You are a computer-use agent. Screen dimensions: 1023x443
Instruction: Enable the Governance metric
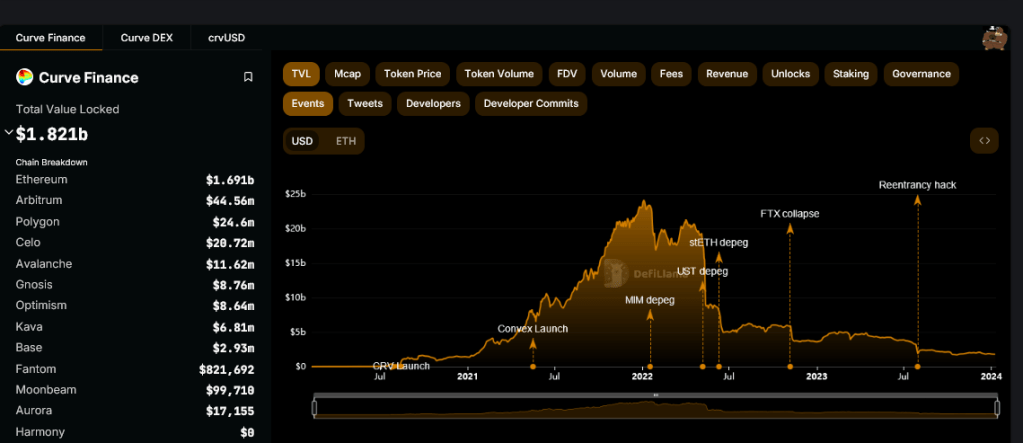pos(921,73)
